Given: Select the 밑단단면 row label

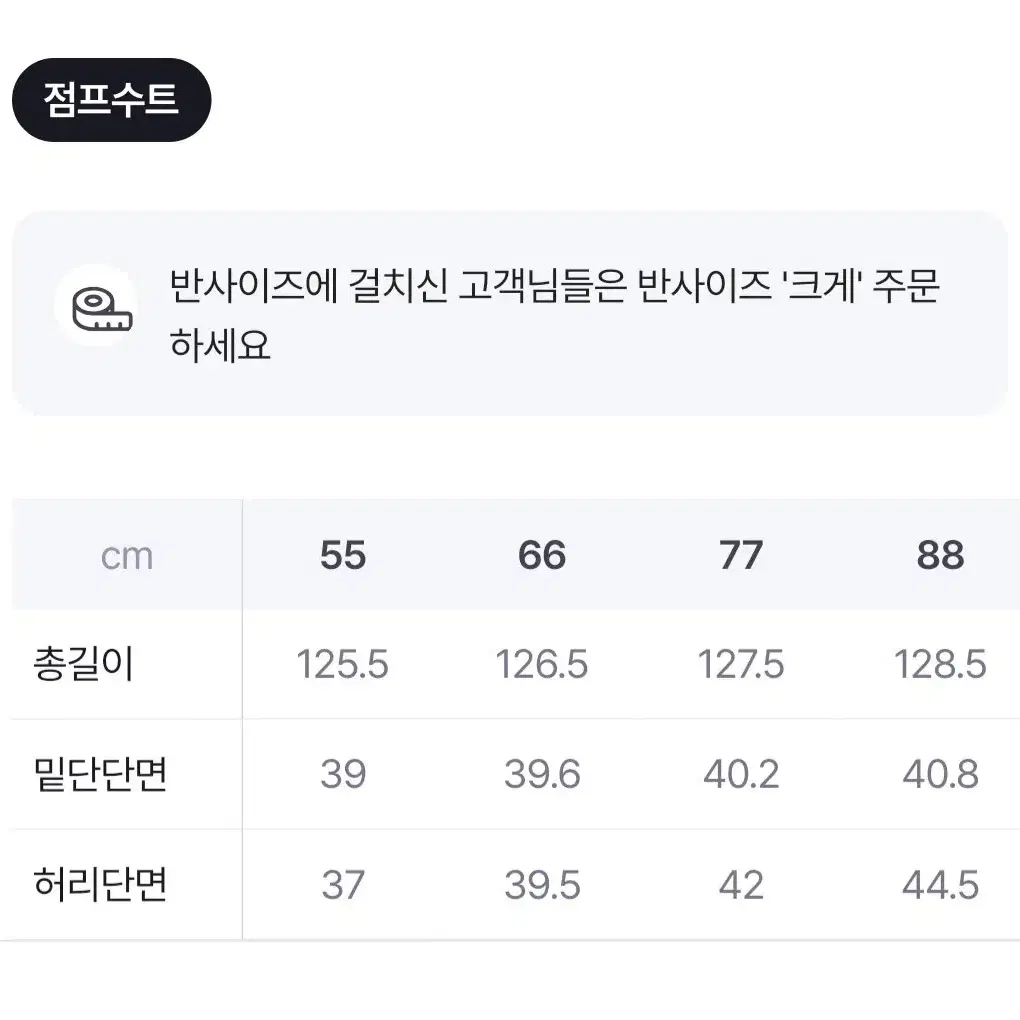Looking at the screenshot, I should (100, 774).
